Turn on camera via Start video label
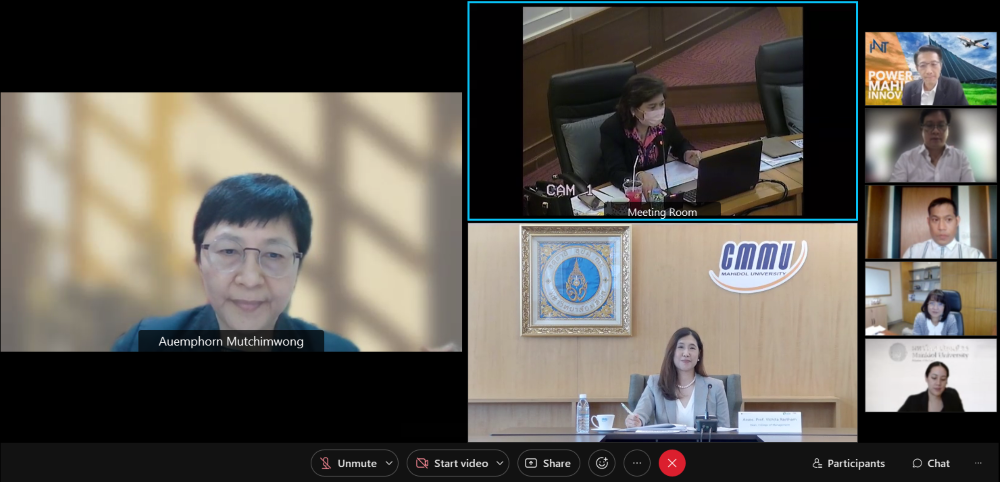1000x482 pixels. click(x=461, y=463)
